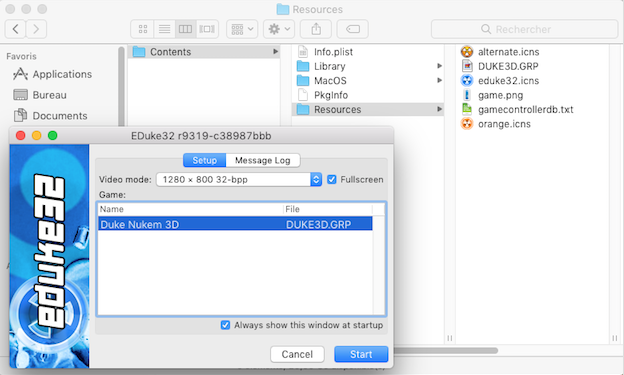This screenshot has height=375, width=624.
Task: Expand the MacOS folder arrow
Action: point(439,80)
